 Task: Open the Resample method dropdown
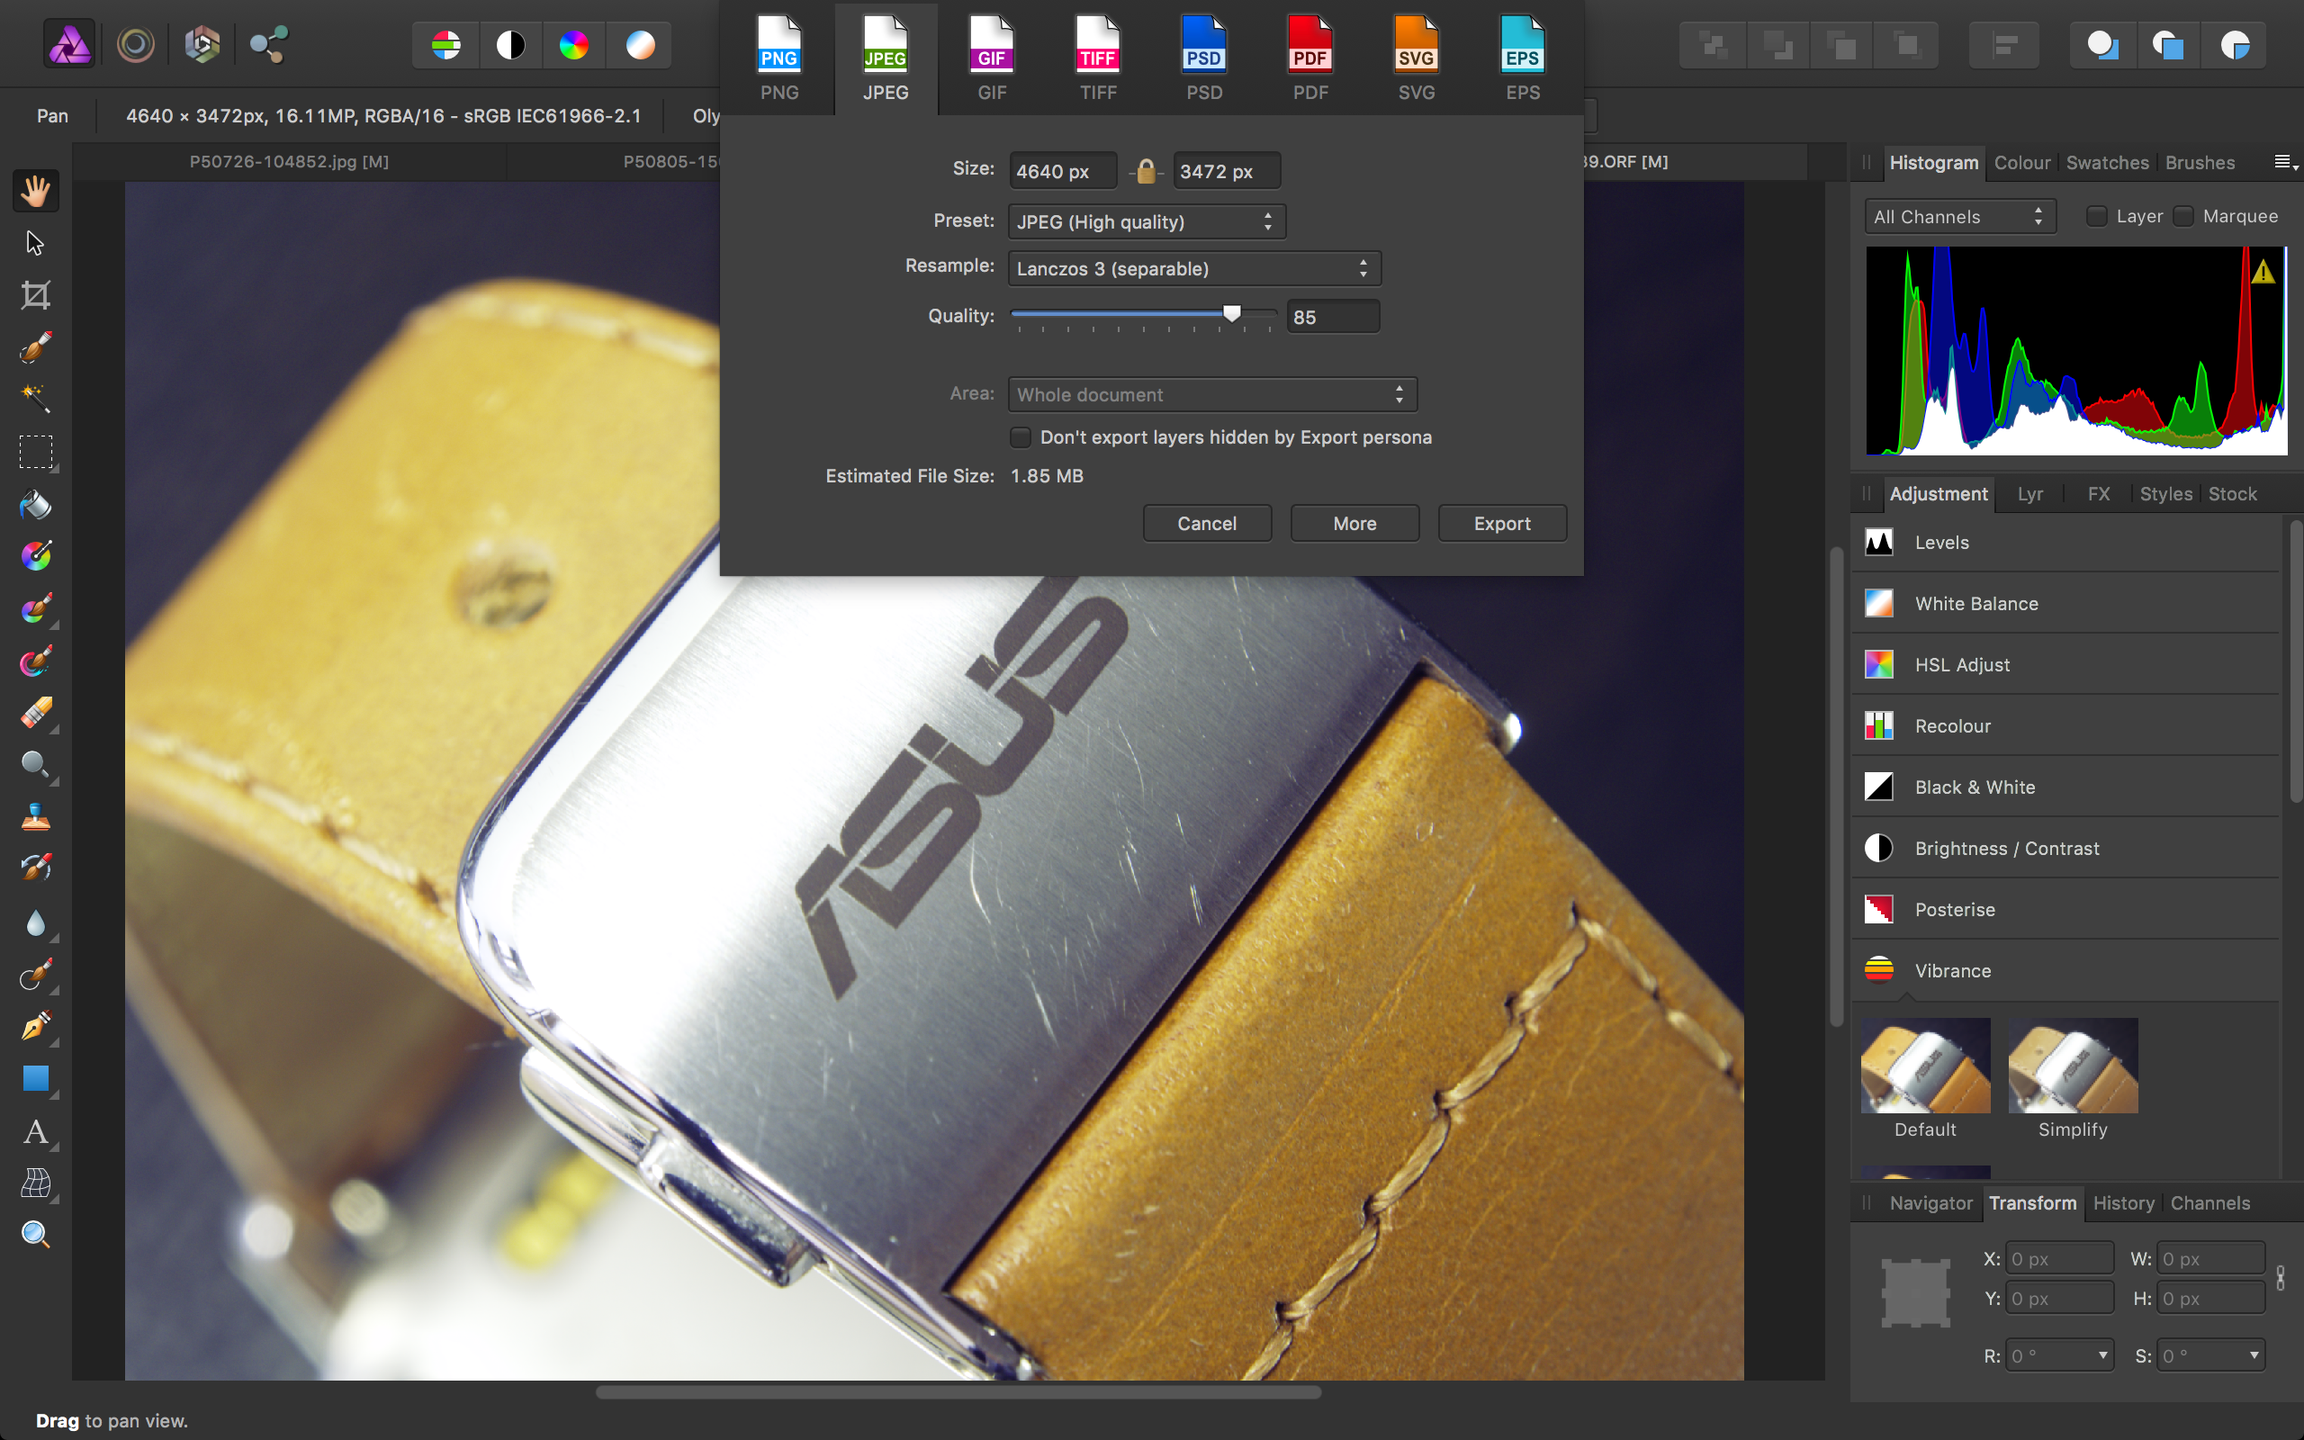click(x=1195, y=268)
